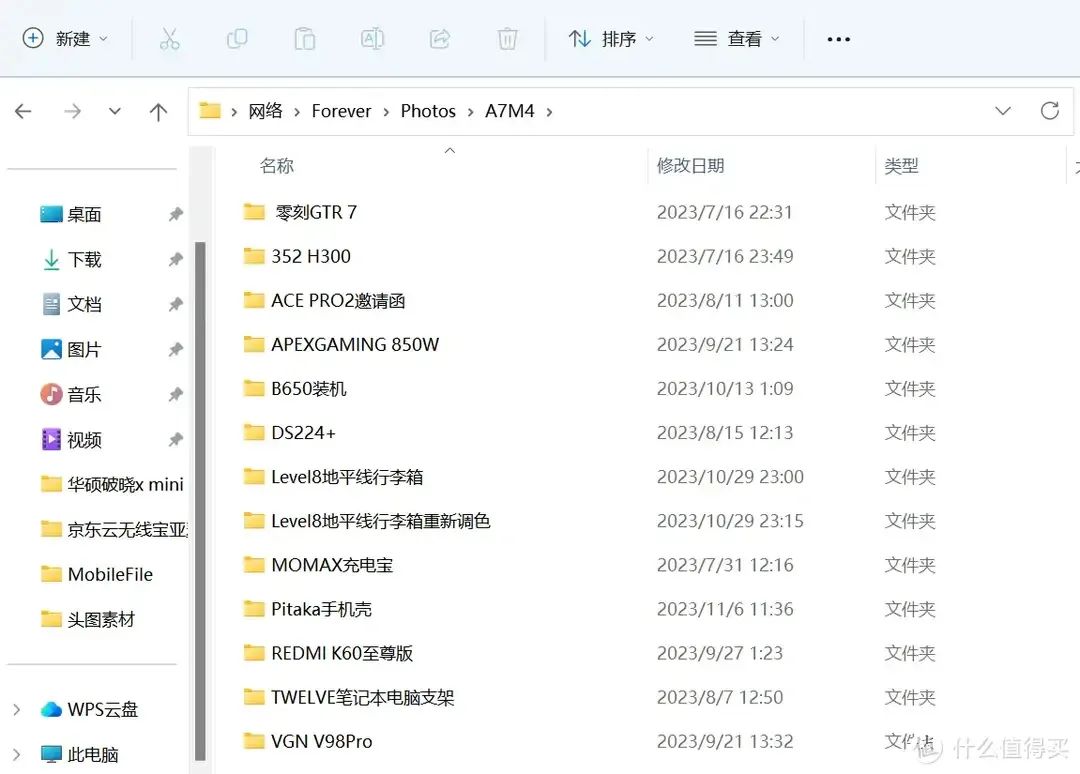Open the 京东云无线宝 folder in sidebar

point(113,530)
